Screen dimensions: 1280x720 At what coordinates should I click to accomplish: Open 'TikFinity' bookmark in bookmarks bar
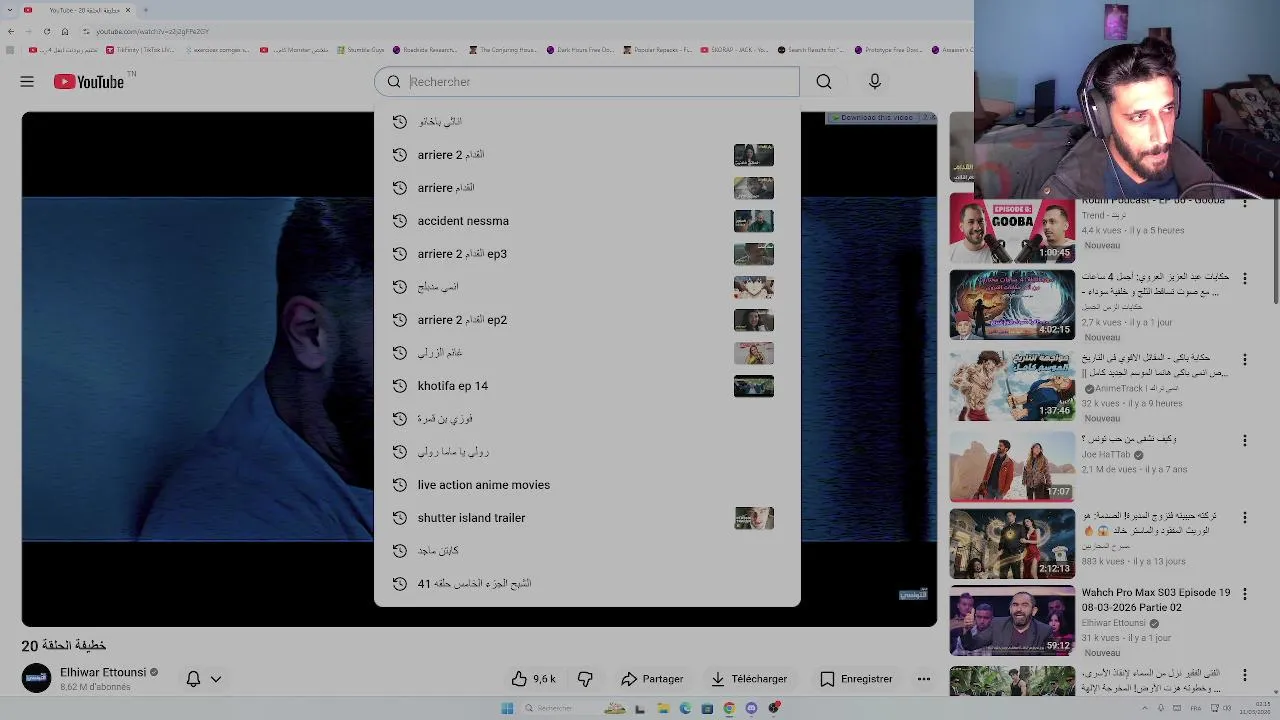[140, 49]
